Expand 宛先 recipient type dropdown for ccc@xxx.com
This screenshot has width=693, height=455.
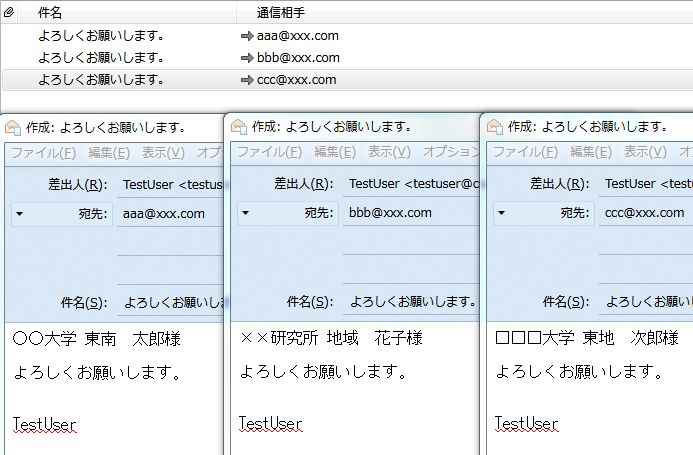coord(544,213)
